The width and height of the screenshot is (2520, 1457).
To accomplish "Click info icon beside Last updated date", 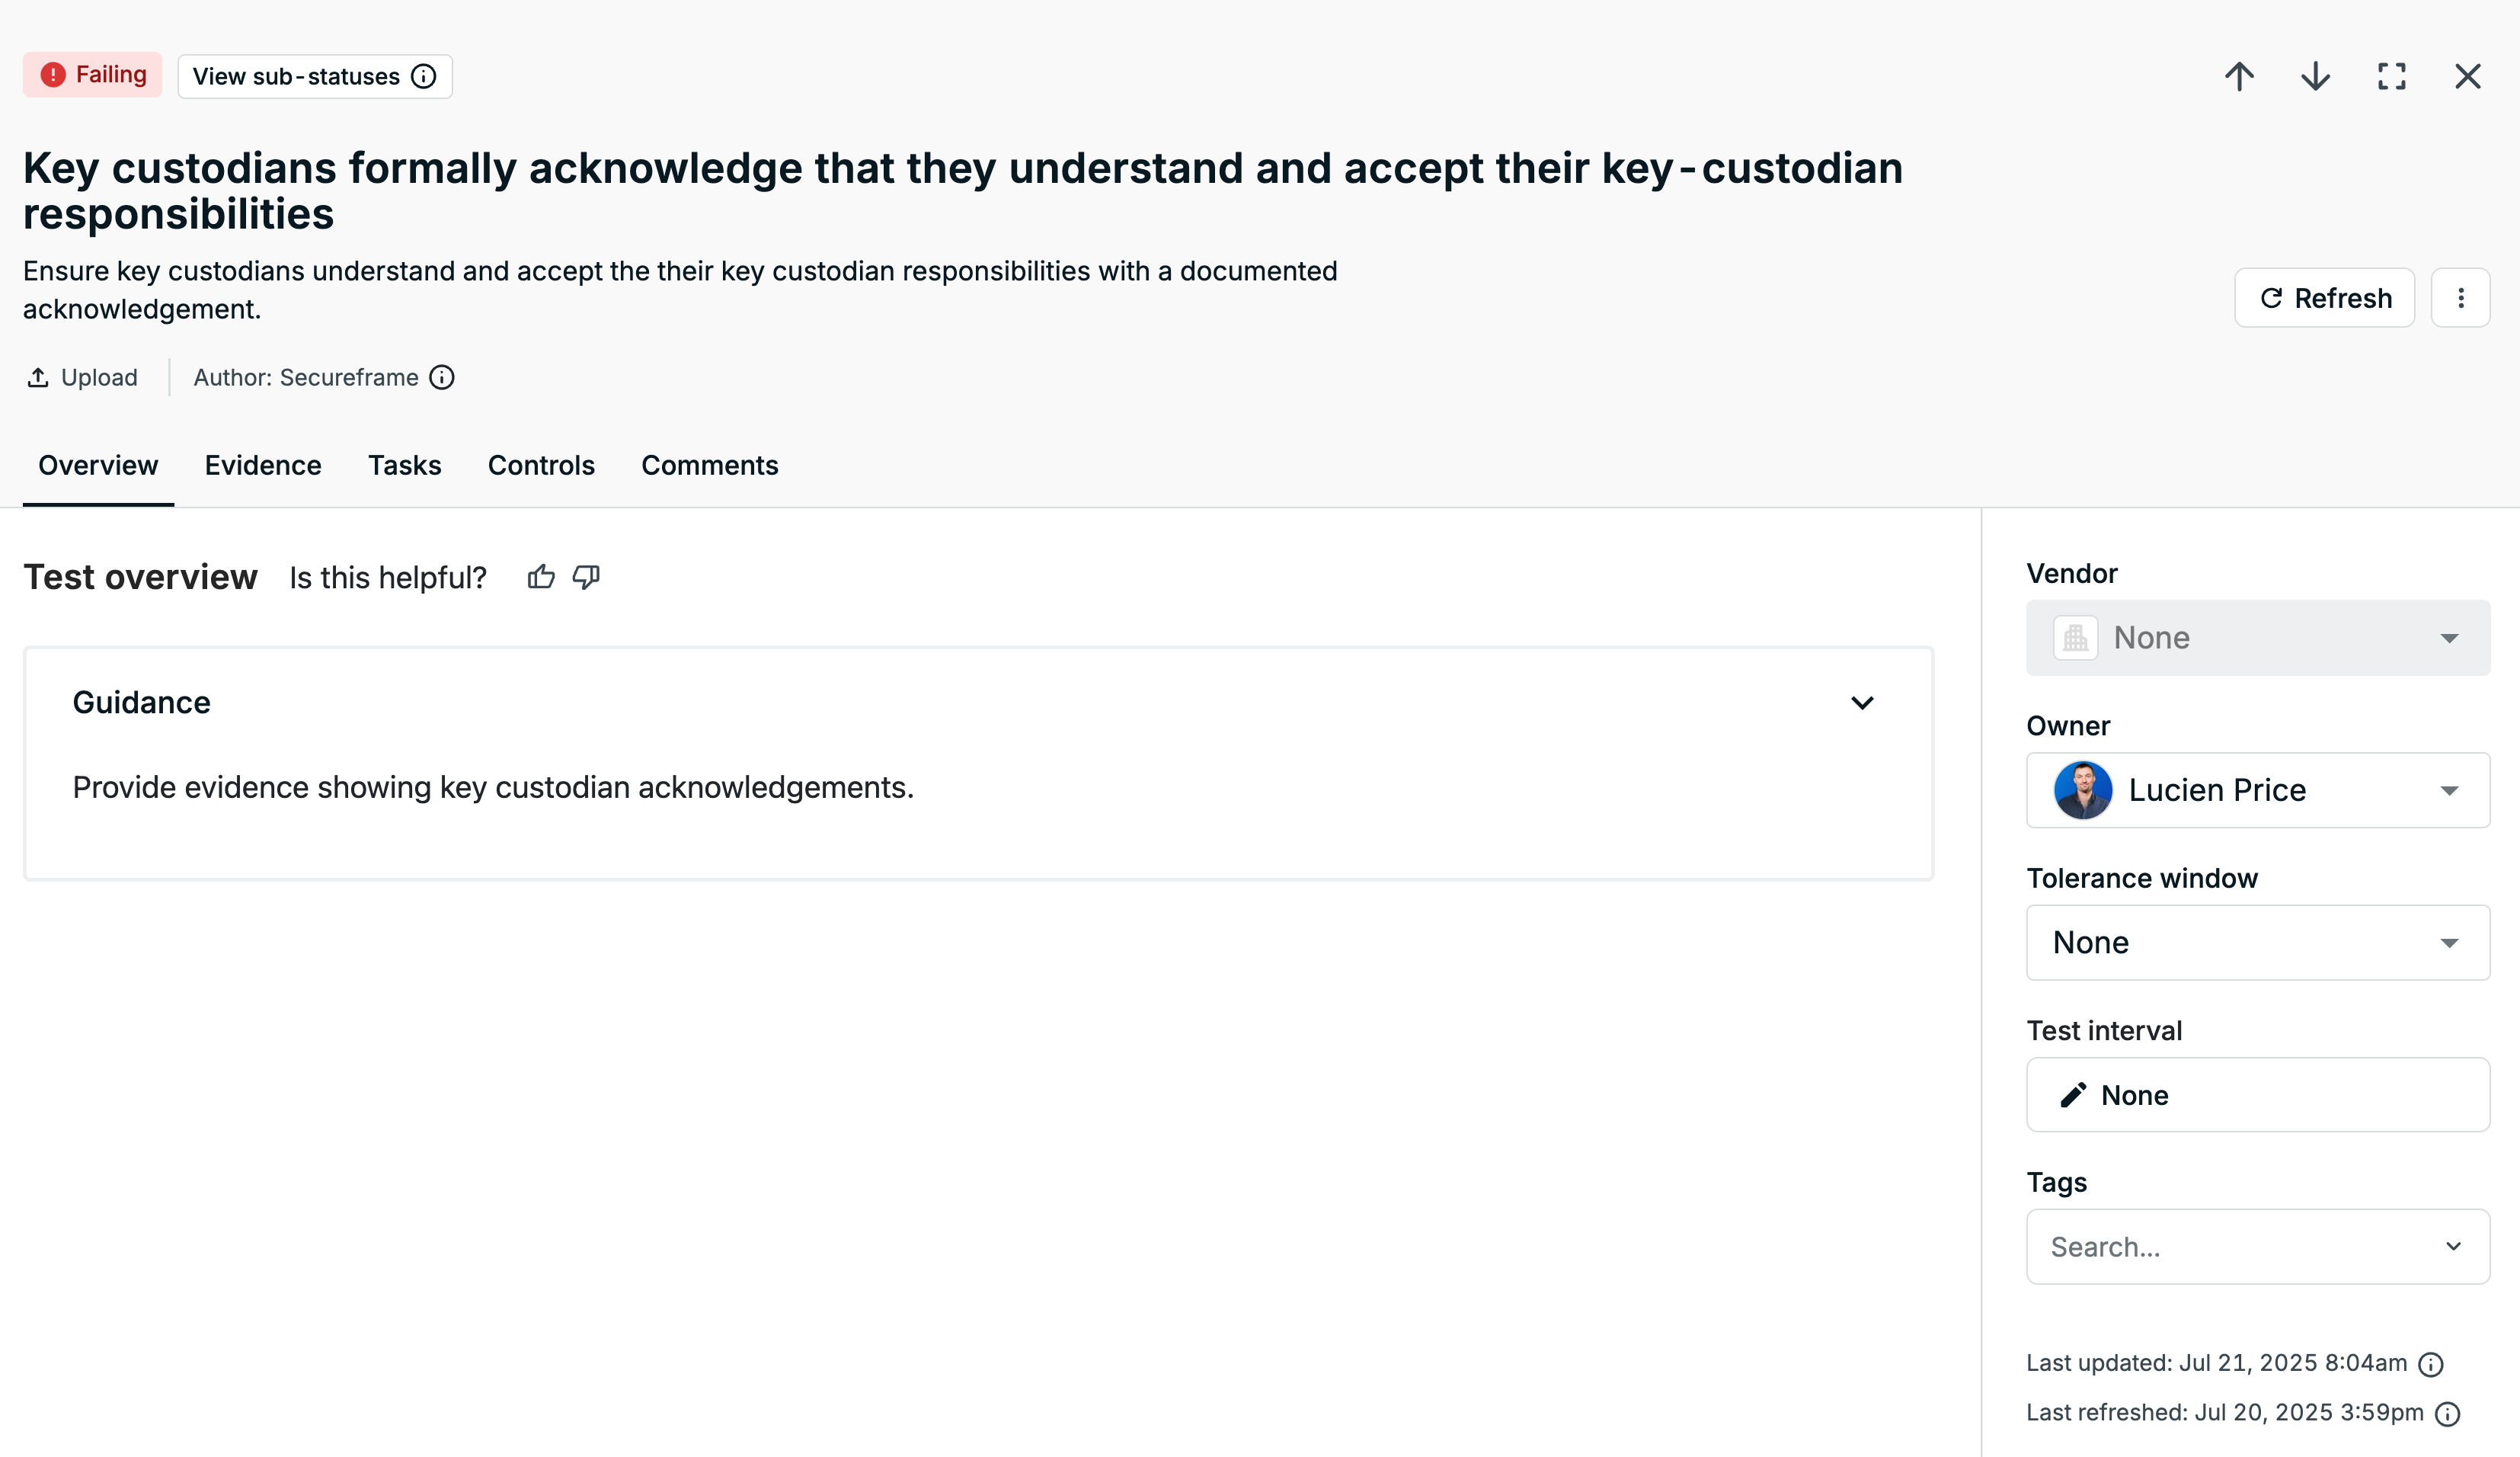I will (x=2431, y=1364).
